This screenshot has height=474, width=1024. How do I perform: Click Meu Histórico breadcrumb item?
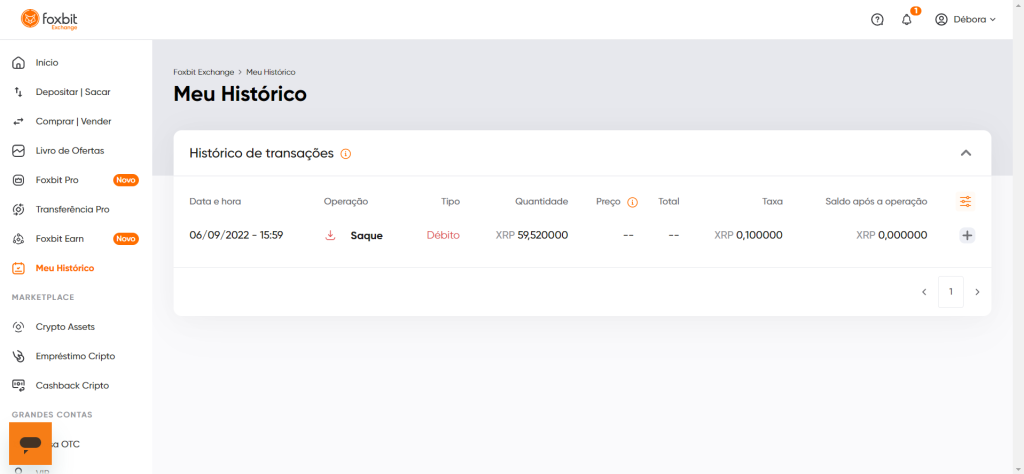point(271,72)
